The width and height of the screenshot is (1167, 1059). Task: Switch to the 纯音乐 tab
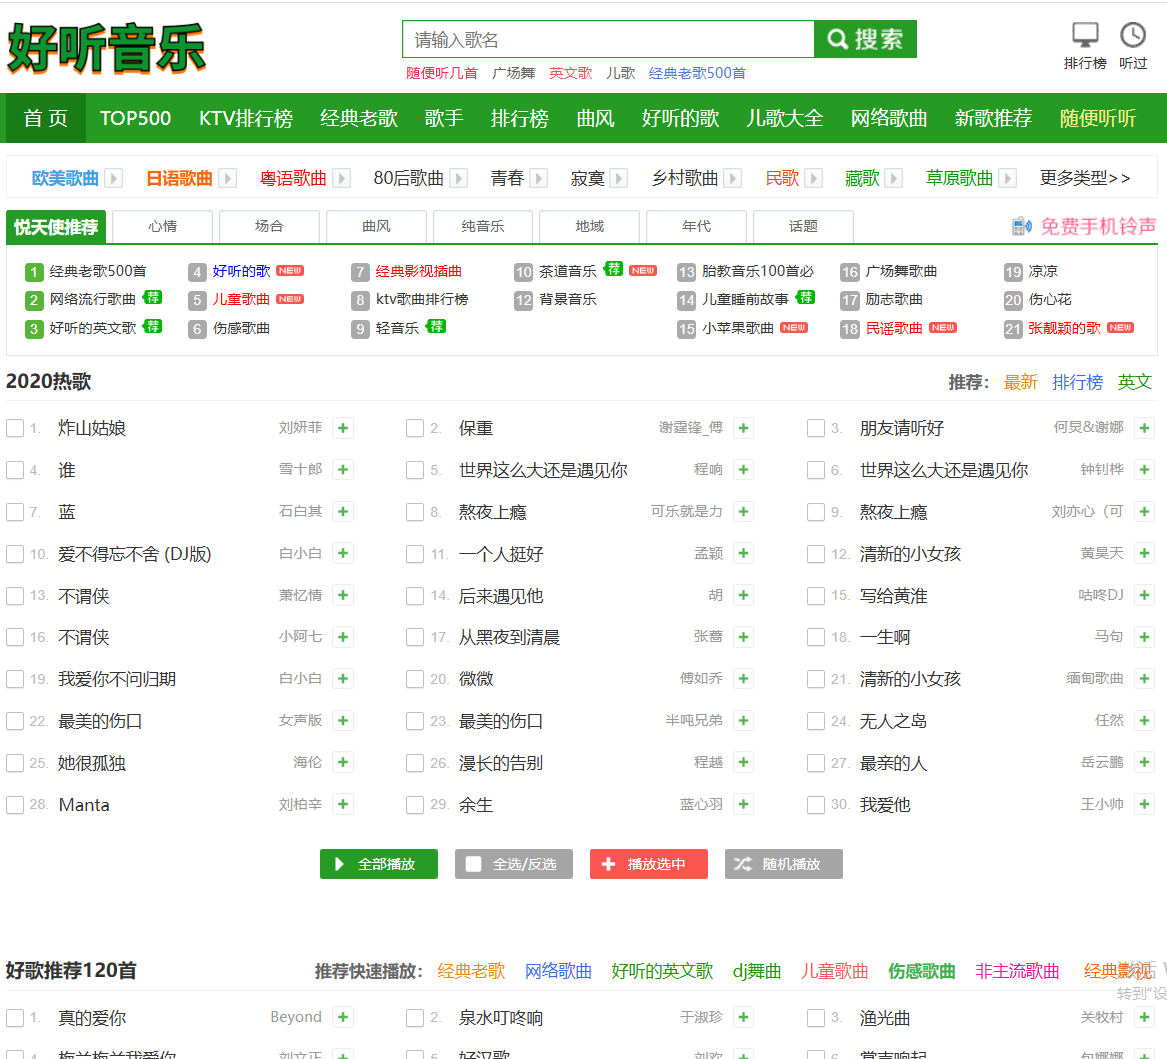482,226
